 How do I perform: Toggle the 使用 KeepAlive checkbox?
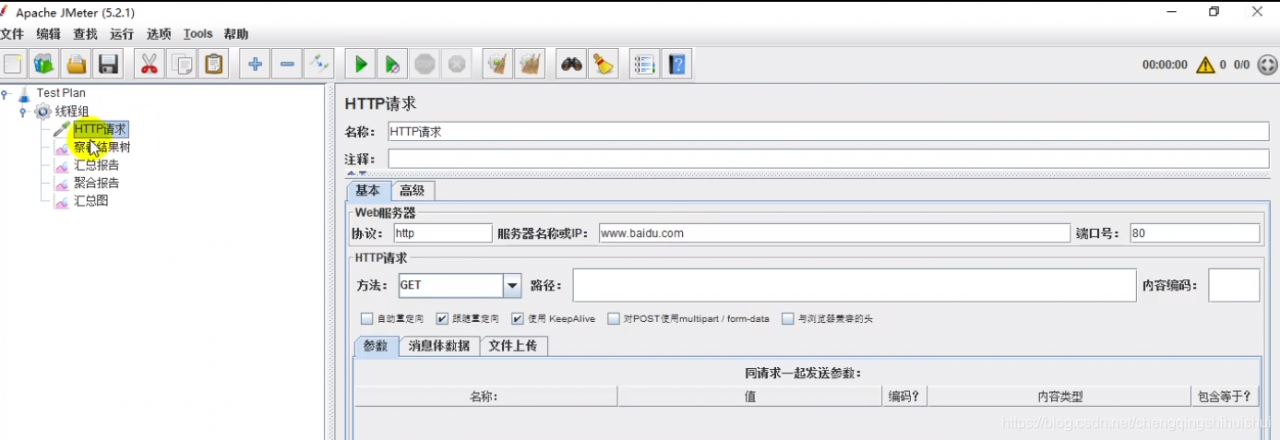[x=517, y=319]
